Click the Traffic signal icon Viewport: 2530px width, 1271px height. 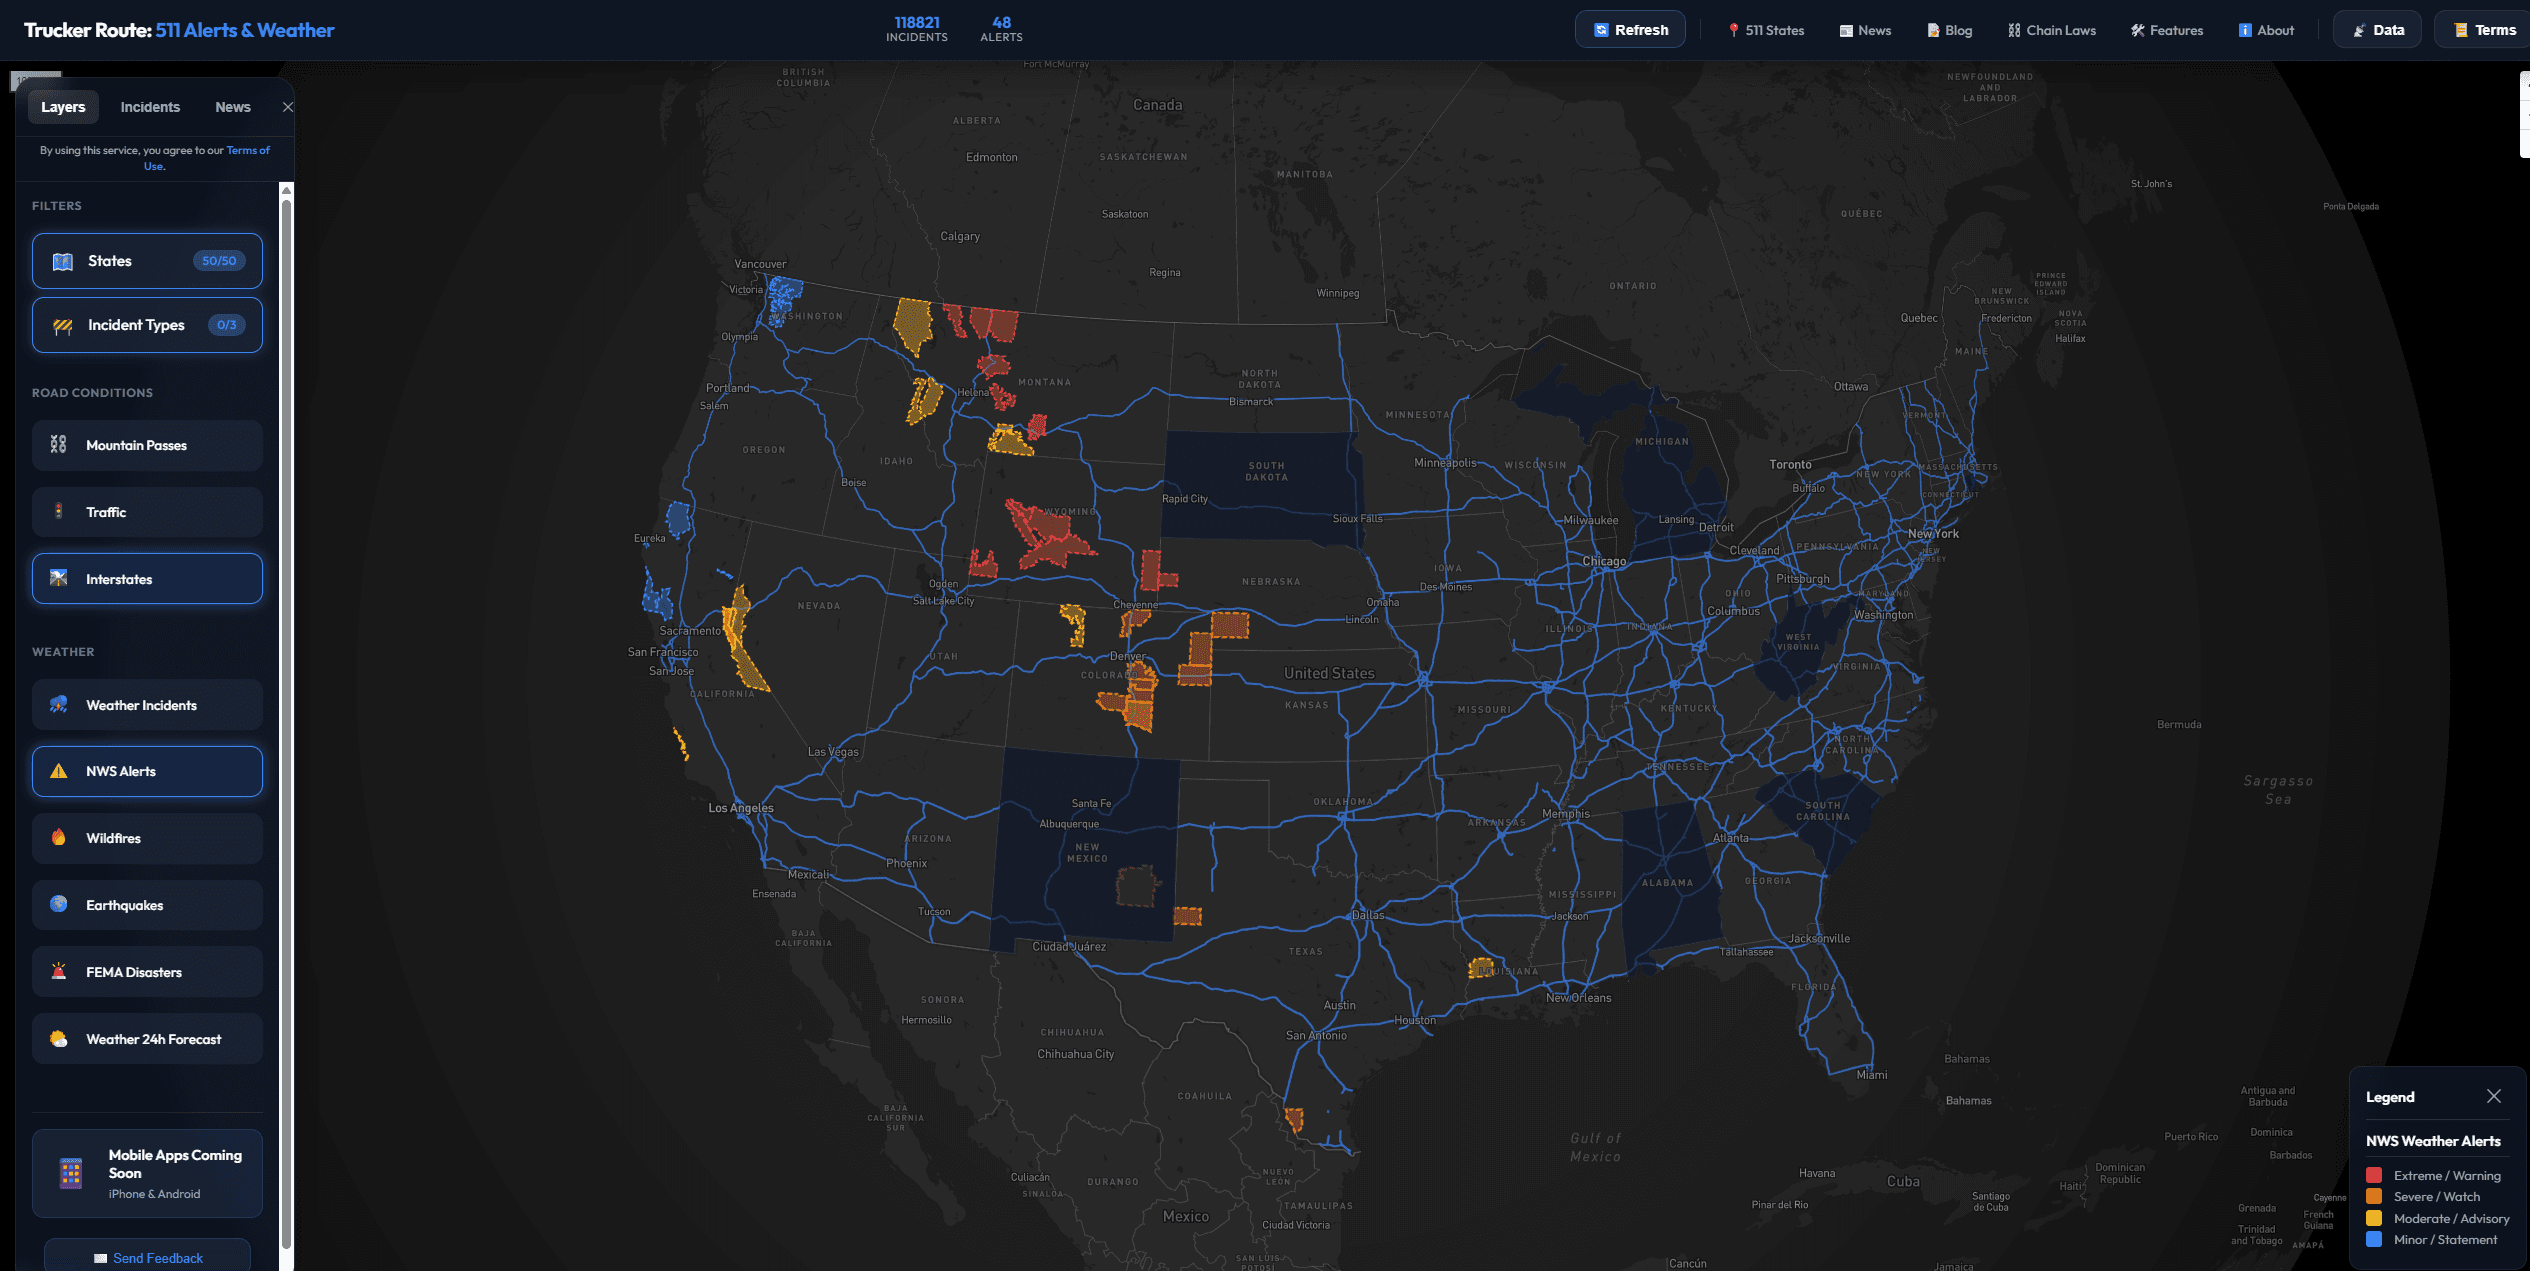click(x=59, y=512)
